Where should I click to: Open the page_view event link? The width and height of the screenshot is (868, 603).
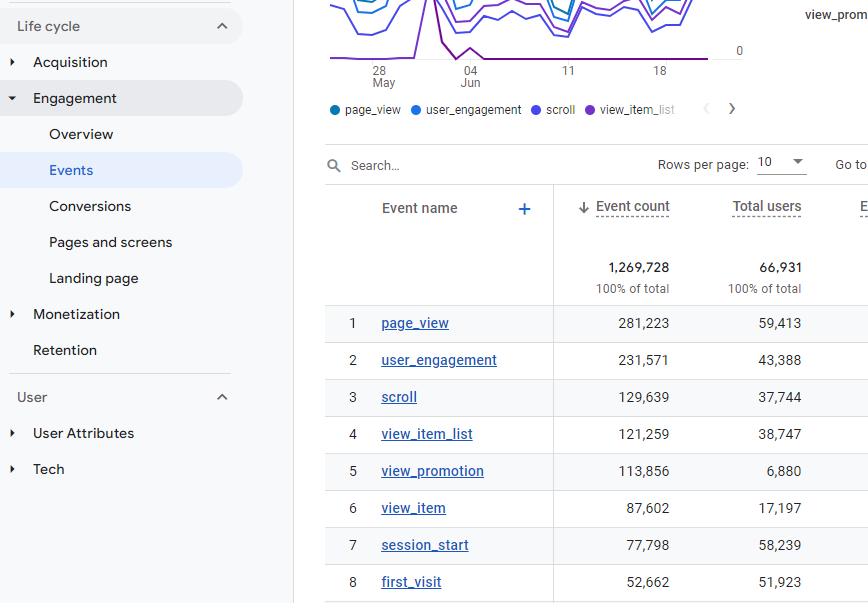[415, 323]
